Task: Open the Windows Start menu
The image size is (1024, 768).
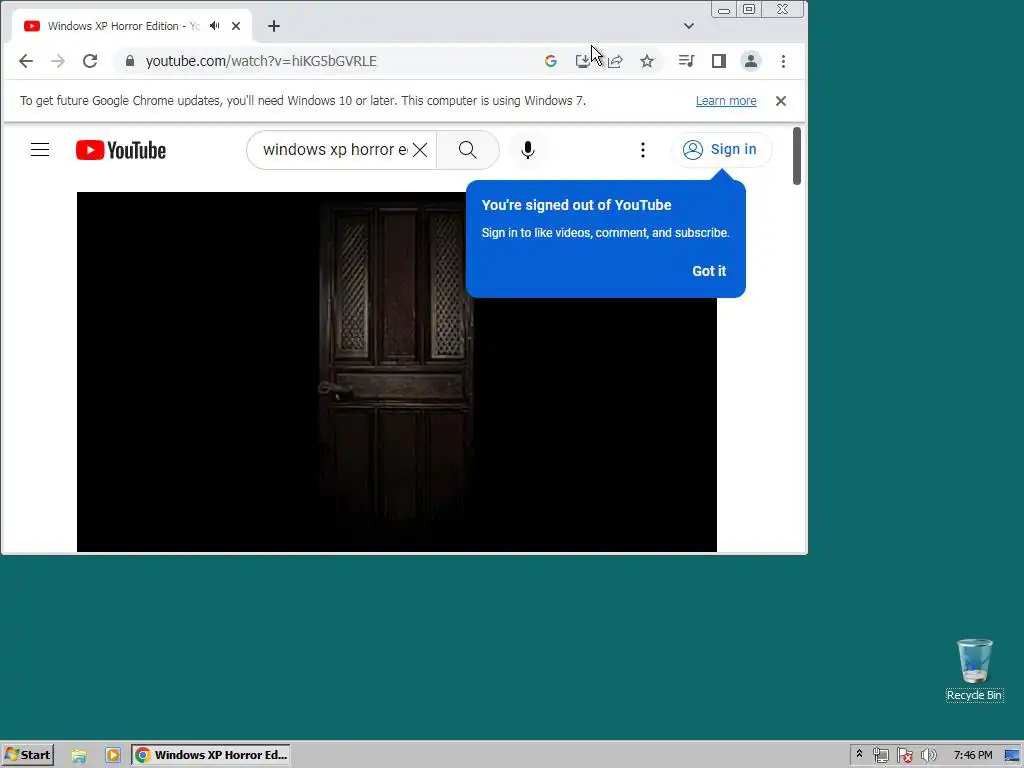Action: (27, 755)
